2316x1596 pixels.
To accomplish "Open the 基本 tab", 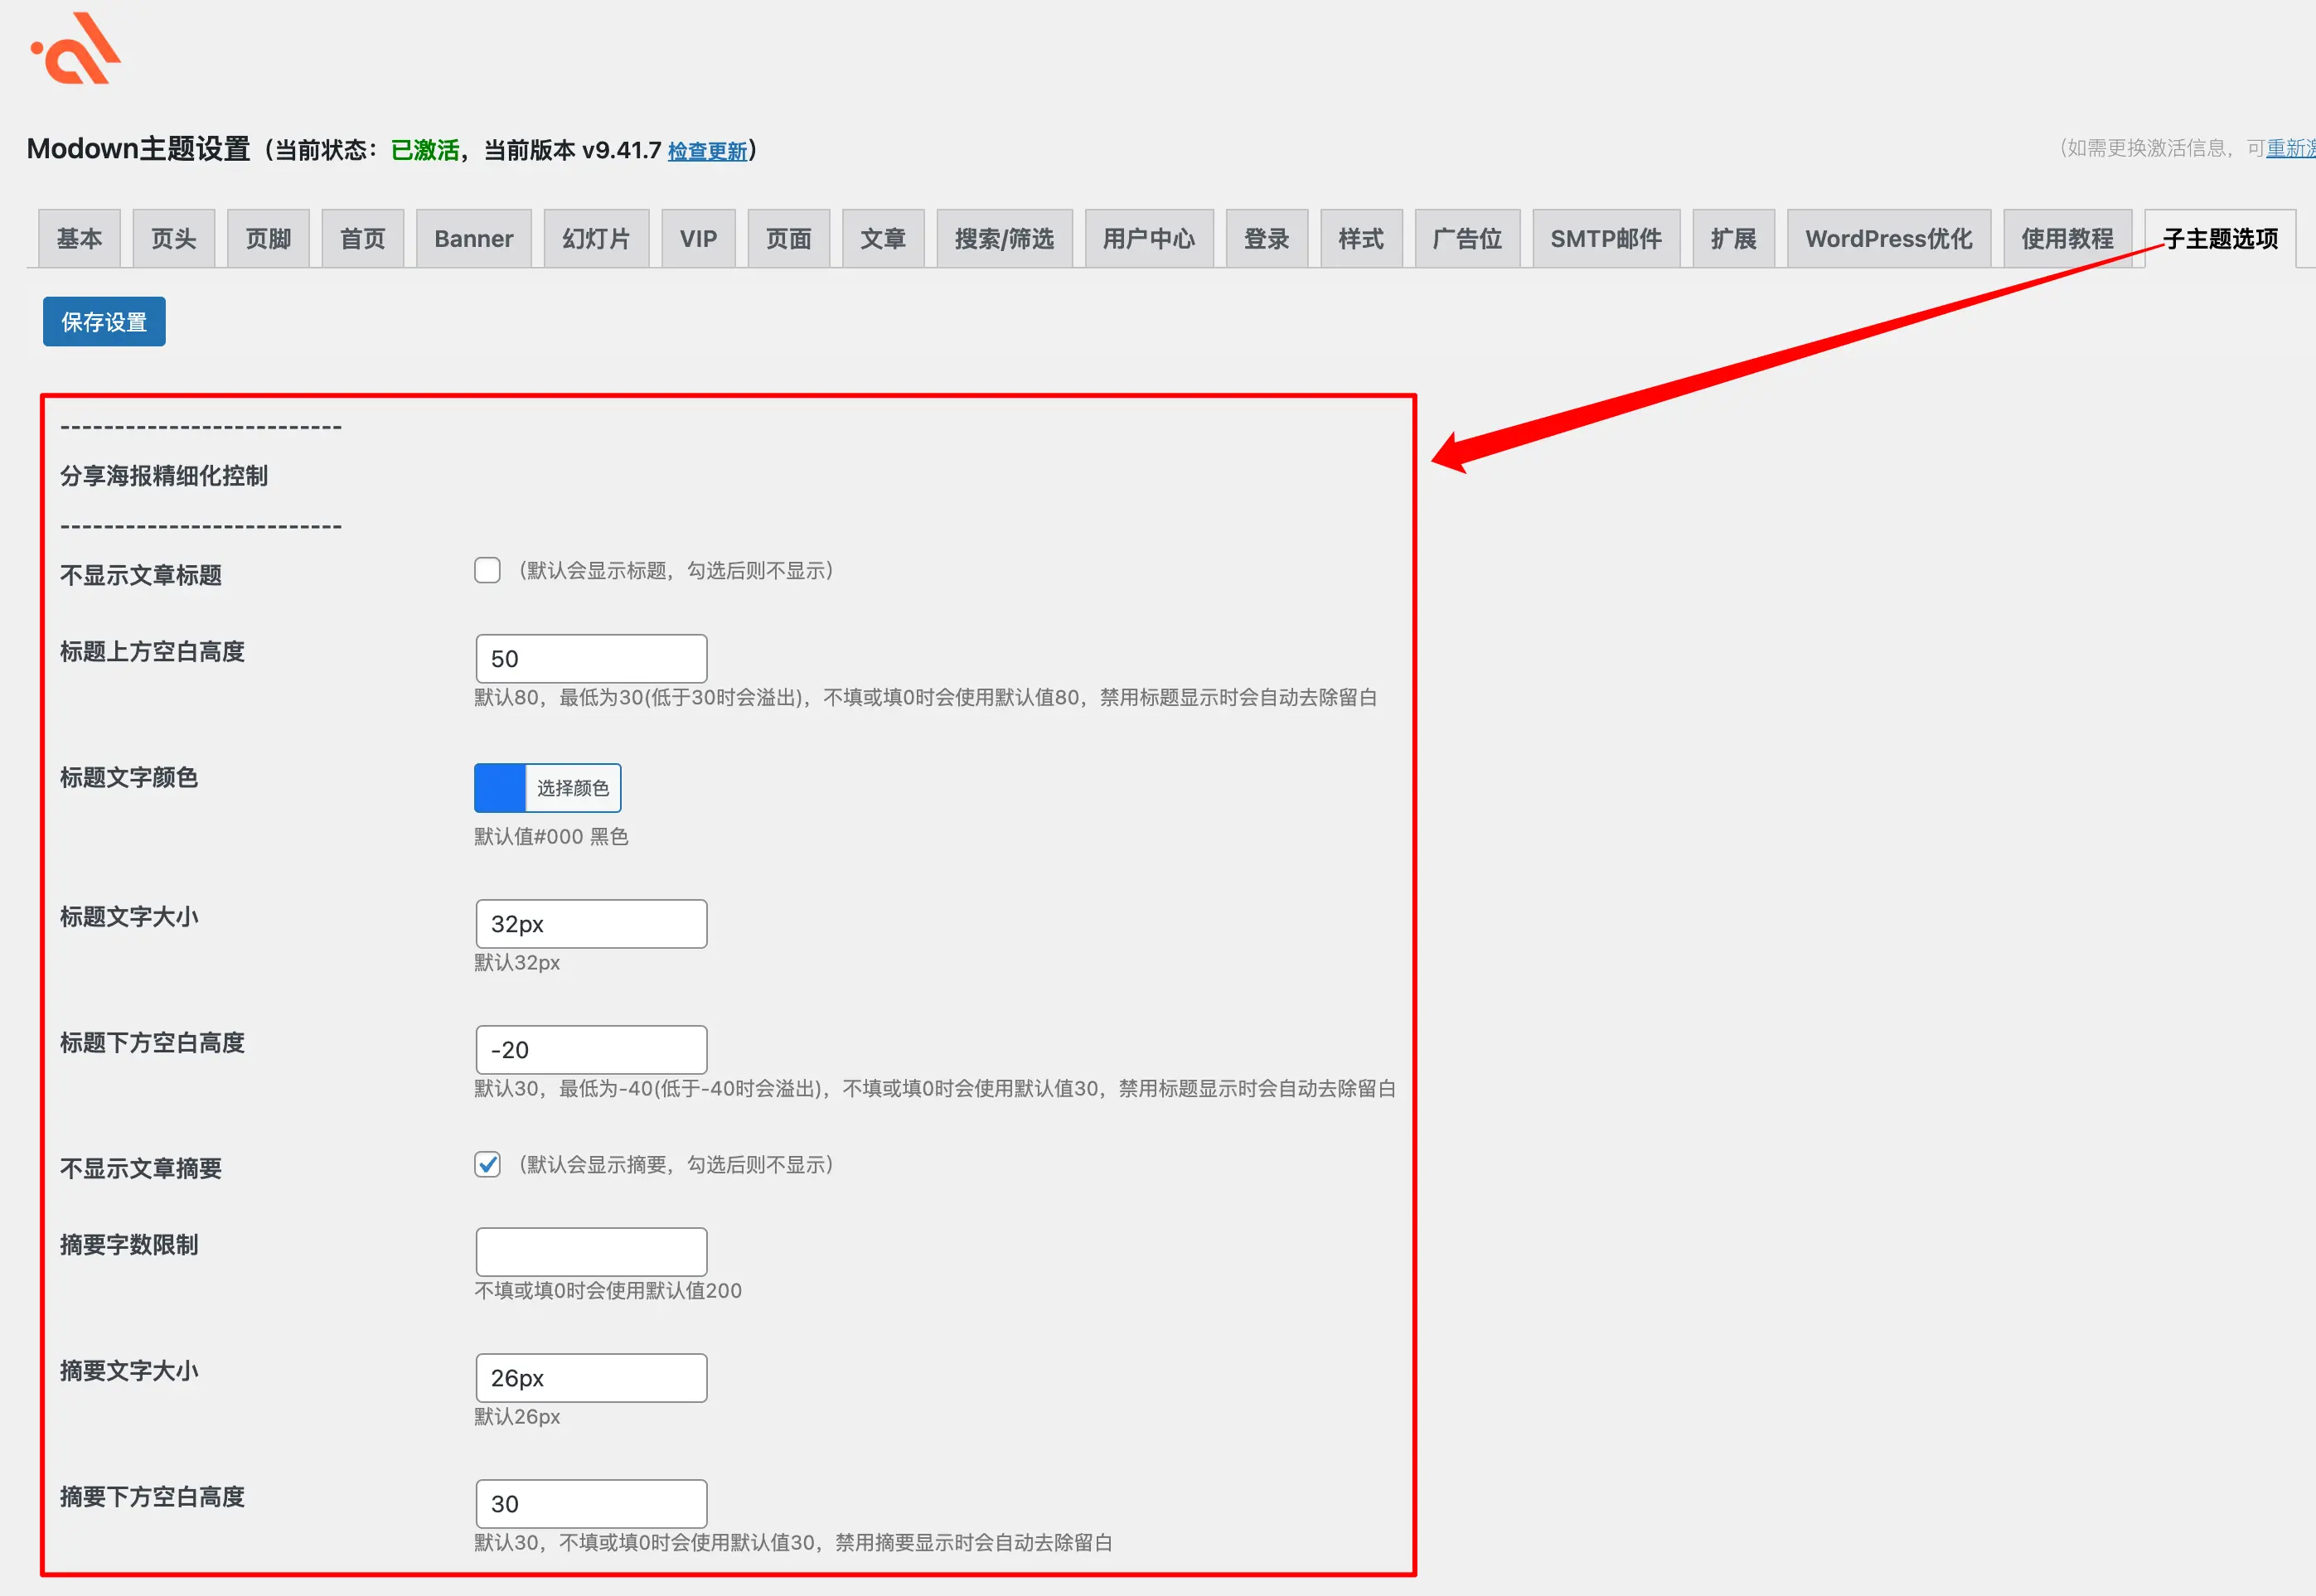I will [x=79, y=239].
